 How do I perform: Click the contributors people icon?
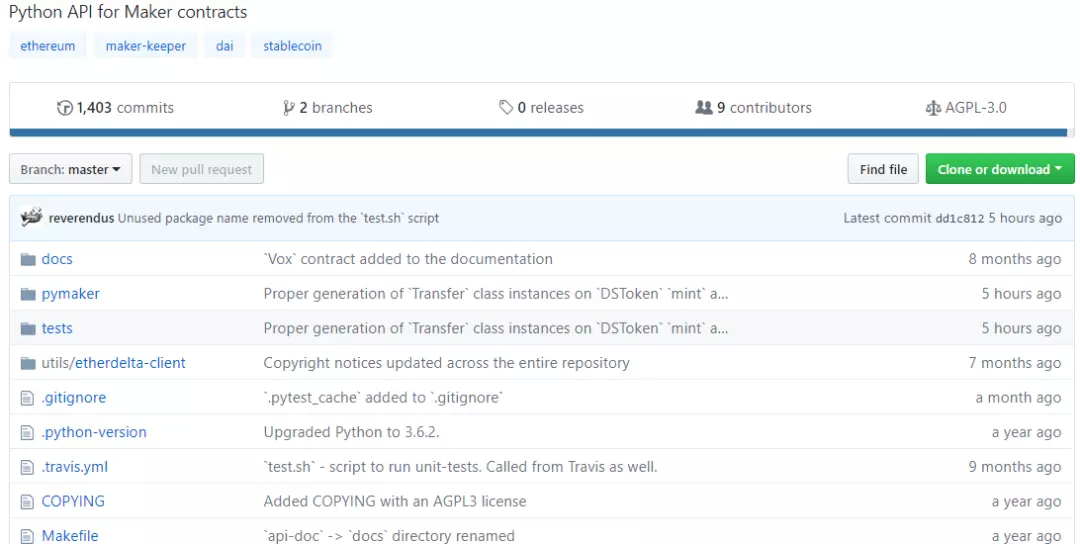704,107
